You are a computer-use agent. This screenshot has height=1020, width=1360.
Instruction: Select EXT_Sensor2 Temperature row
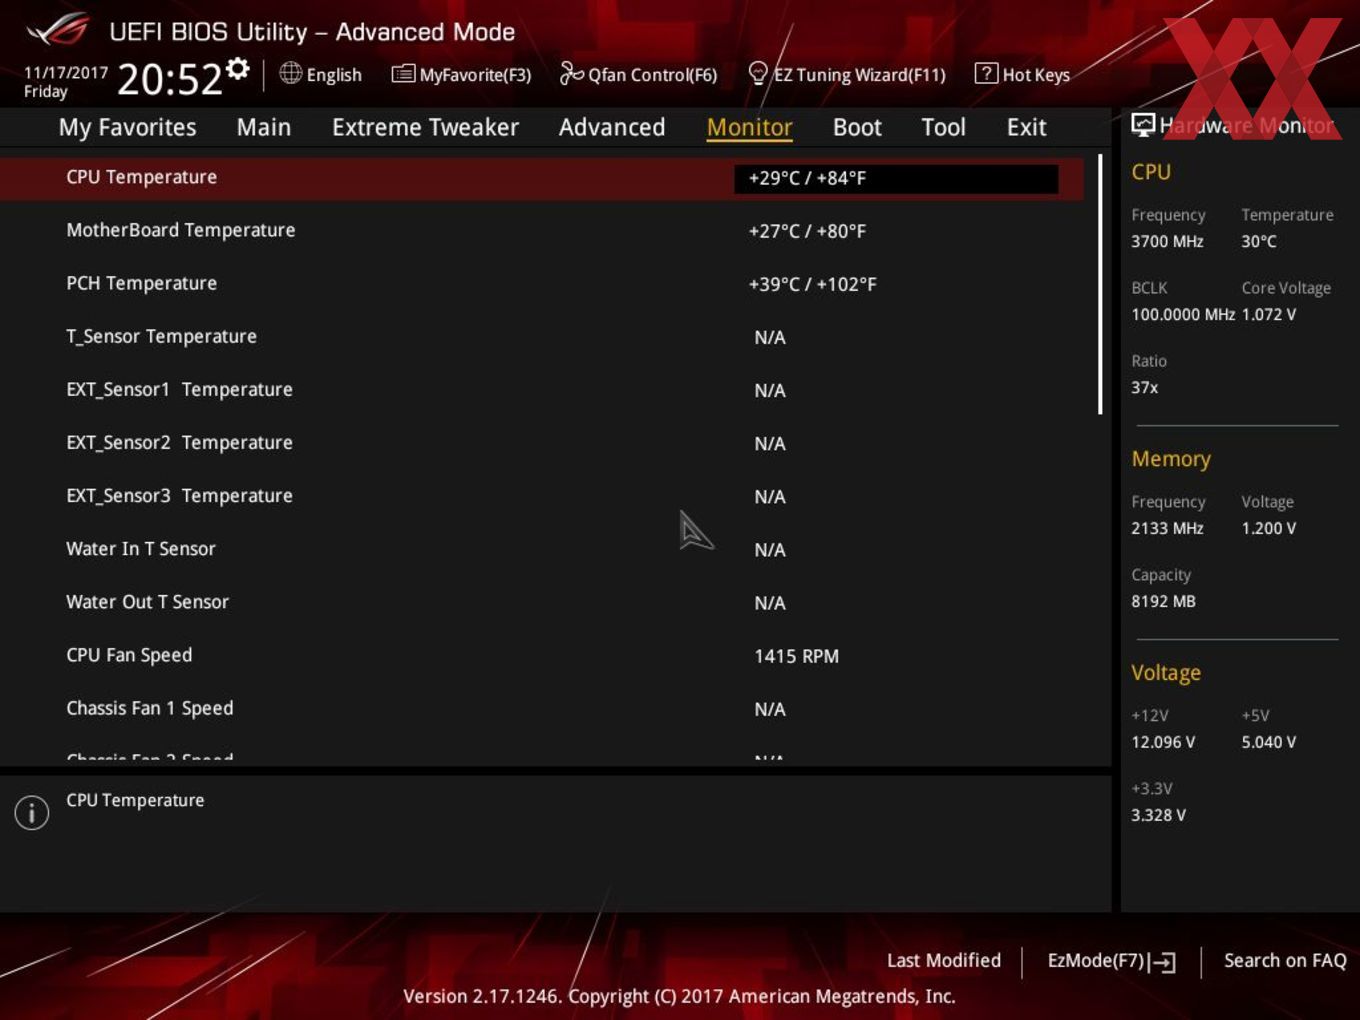(x=541, y=443)
